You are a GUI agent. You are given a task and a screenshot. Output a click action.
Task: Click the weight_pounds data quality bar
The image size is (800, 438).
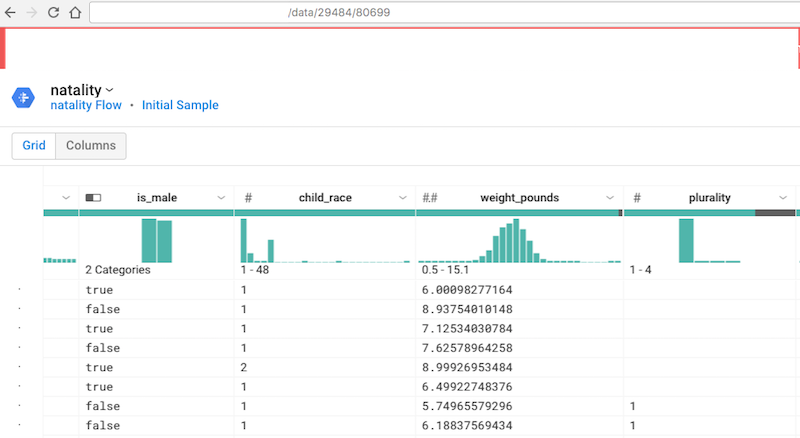click(x=517, y=213)
